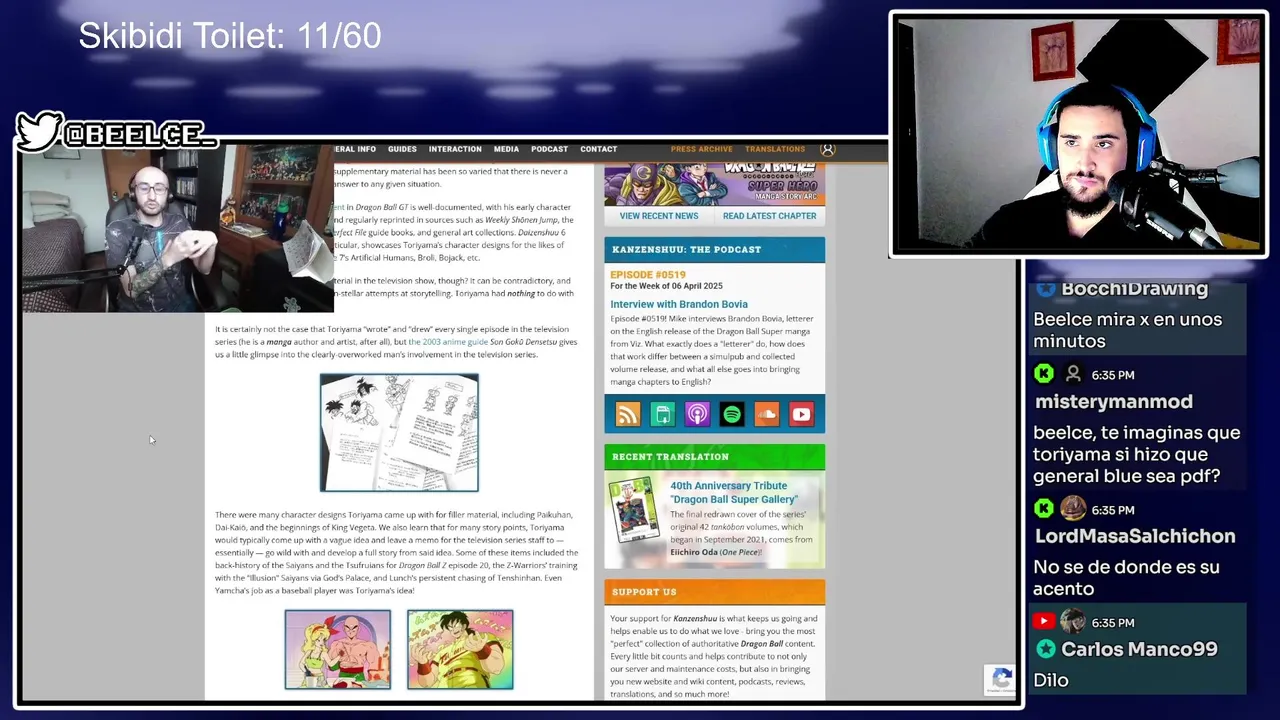The width and height of the screenshot is (1280, 720).
Task: Click the LordMasaSalchichon username in chat
Action: (x=1135, y=536)
